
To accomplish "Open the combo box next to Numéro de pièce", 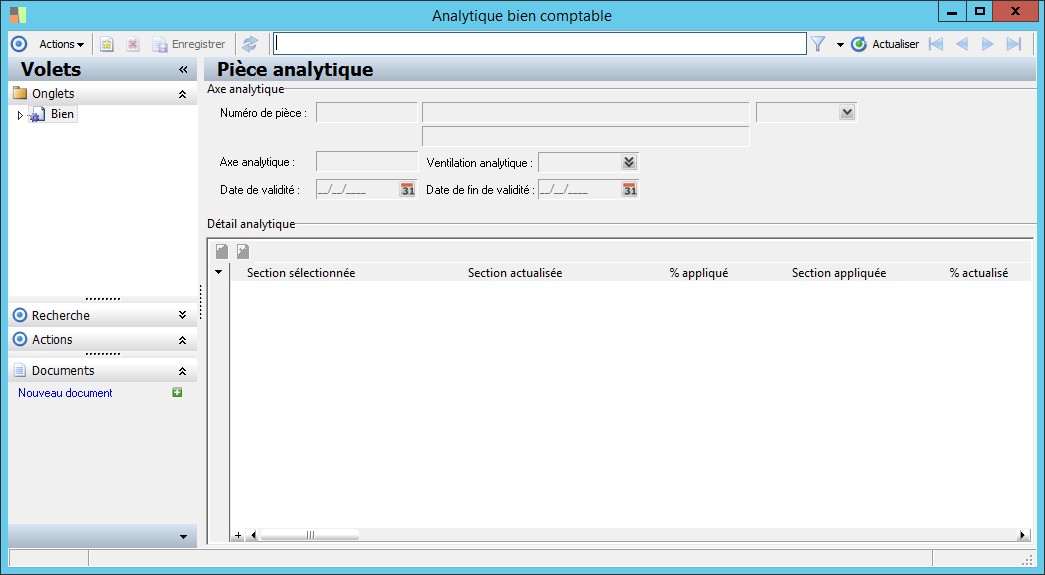I will 846,113.
